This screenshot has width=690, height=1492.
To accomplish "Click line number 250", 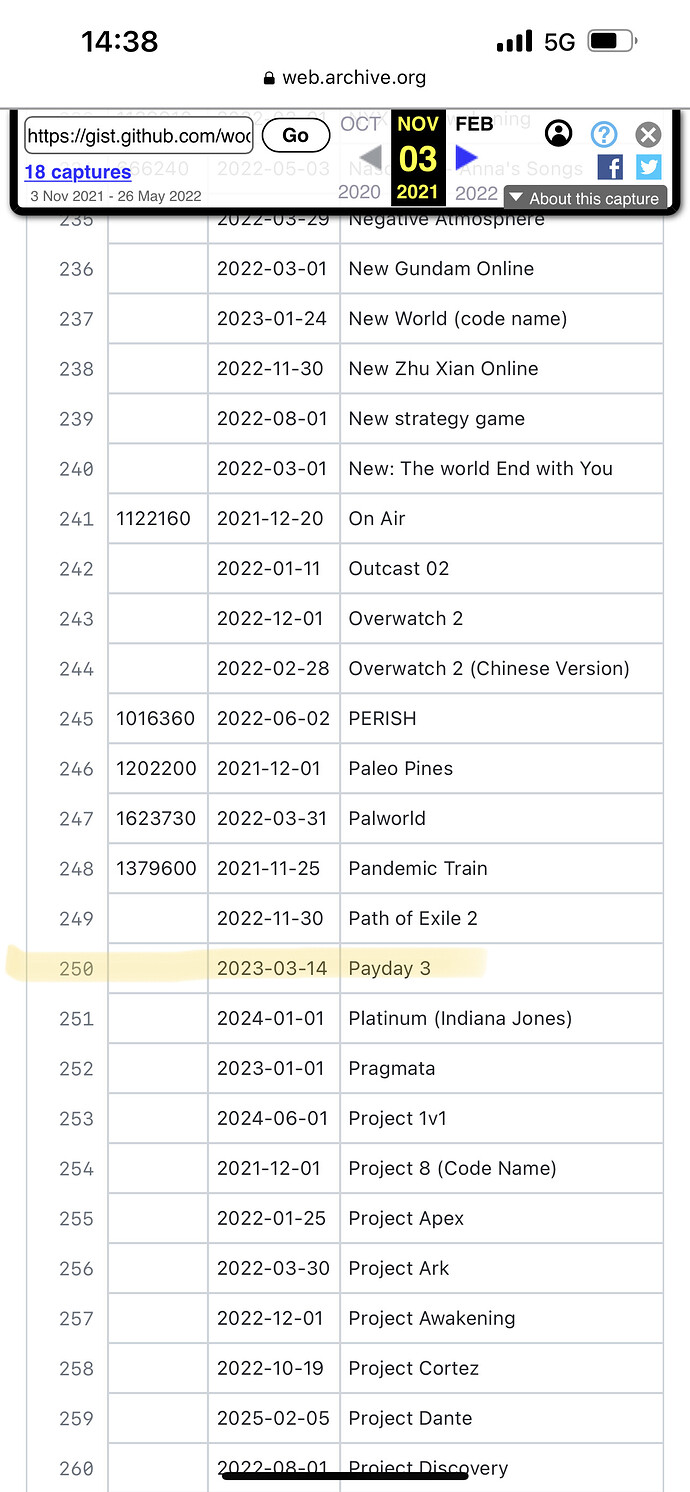I will click(x=76, y=968).
